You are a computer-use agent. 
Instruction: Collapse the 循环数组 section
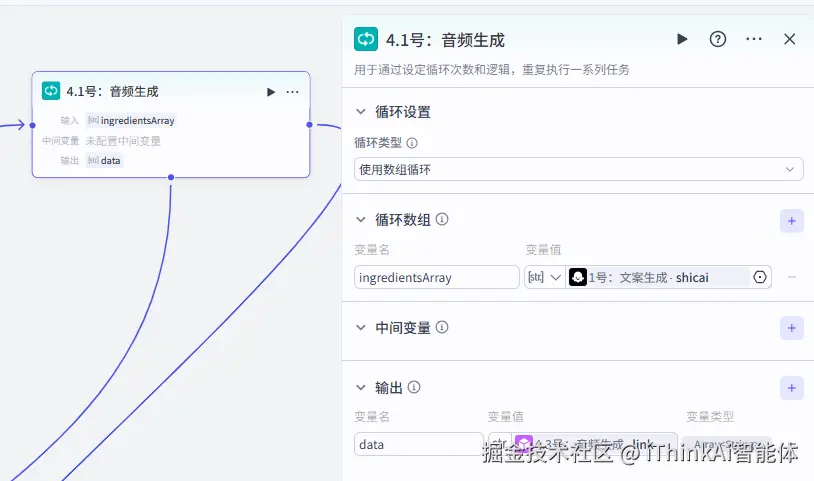pos(361,219)
